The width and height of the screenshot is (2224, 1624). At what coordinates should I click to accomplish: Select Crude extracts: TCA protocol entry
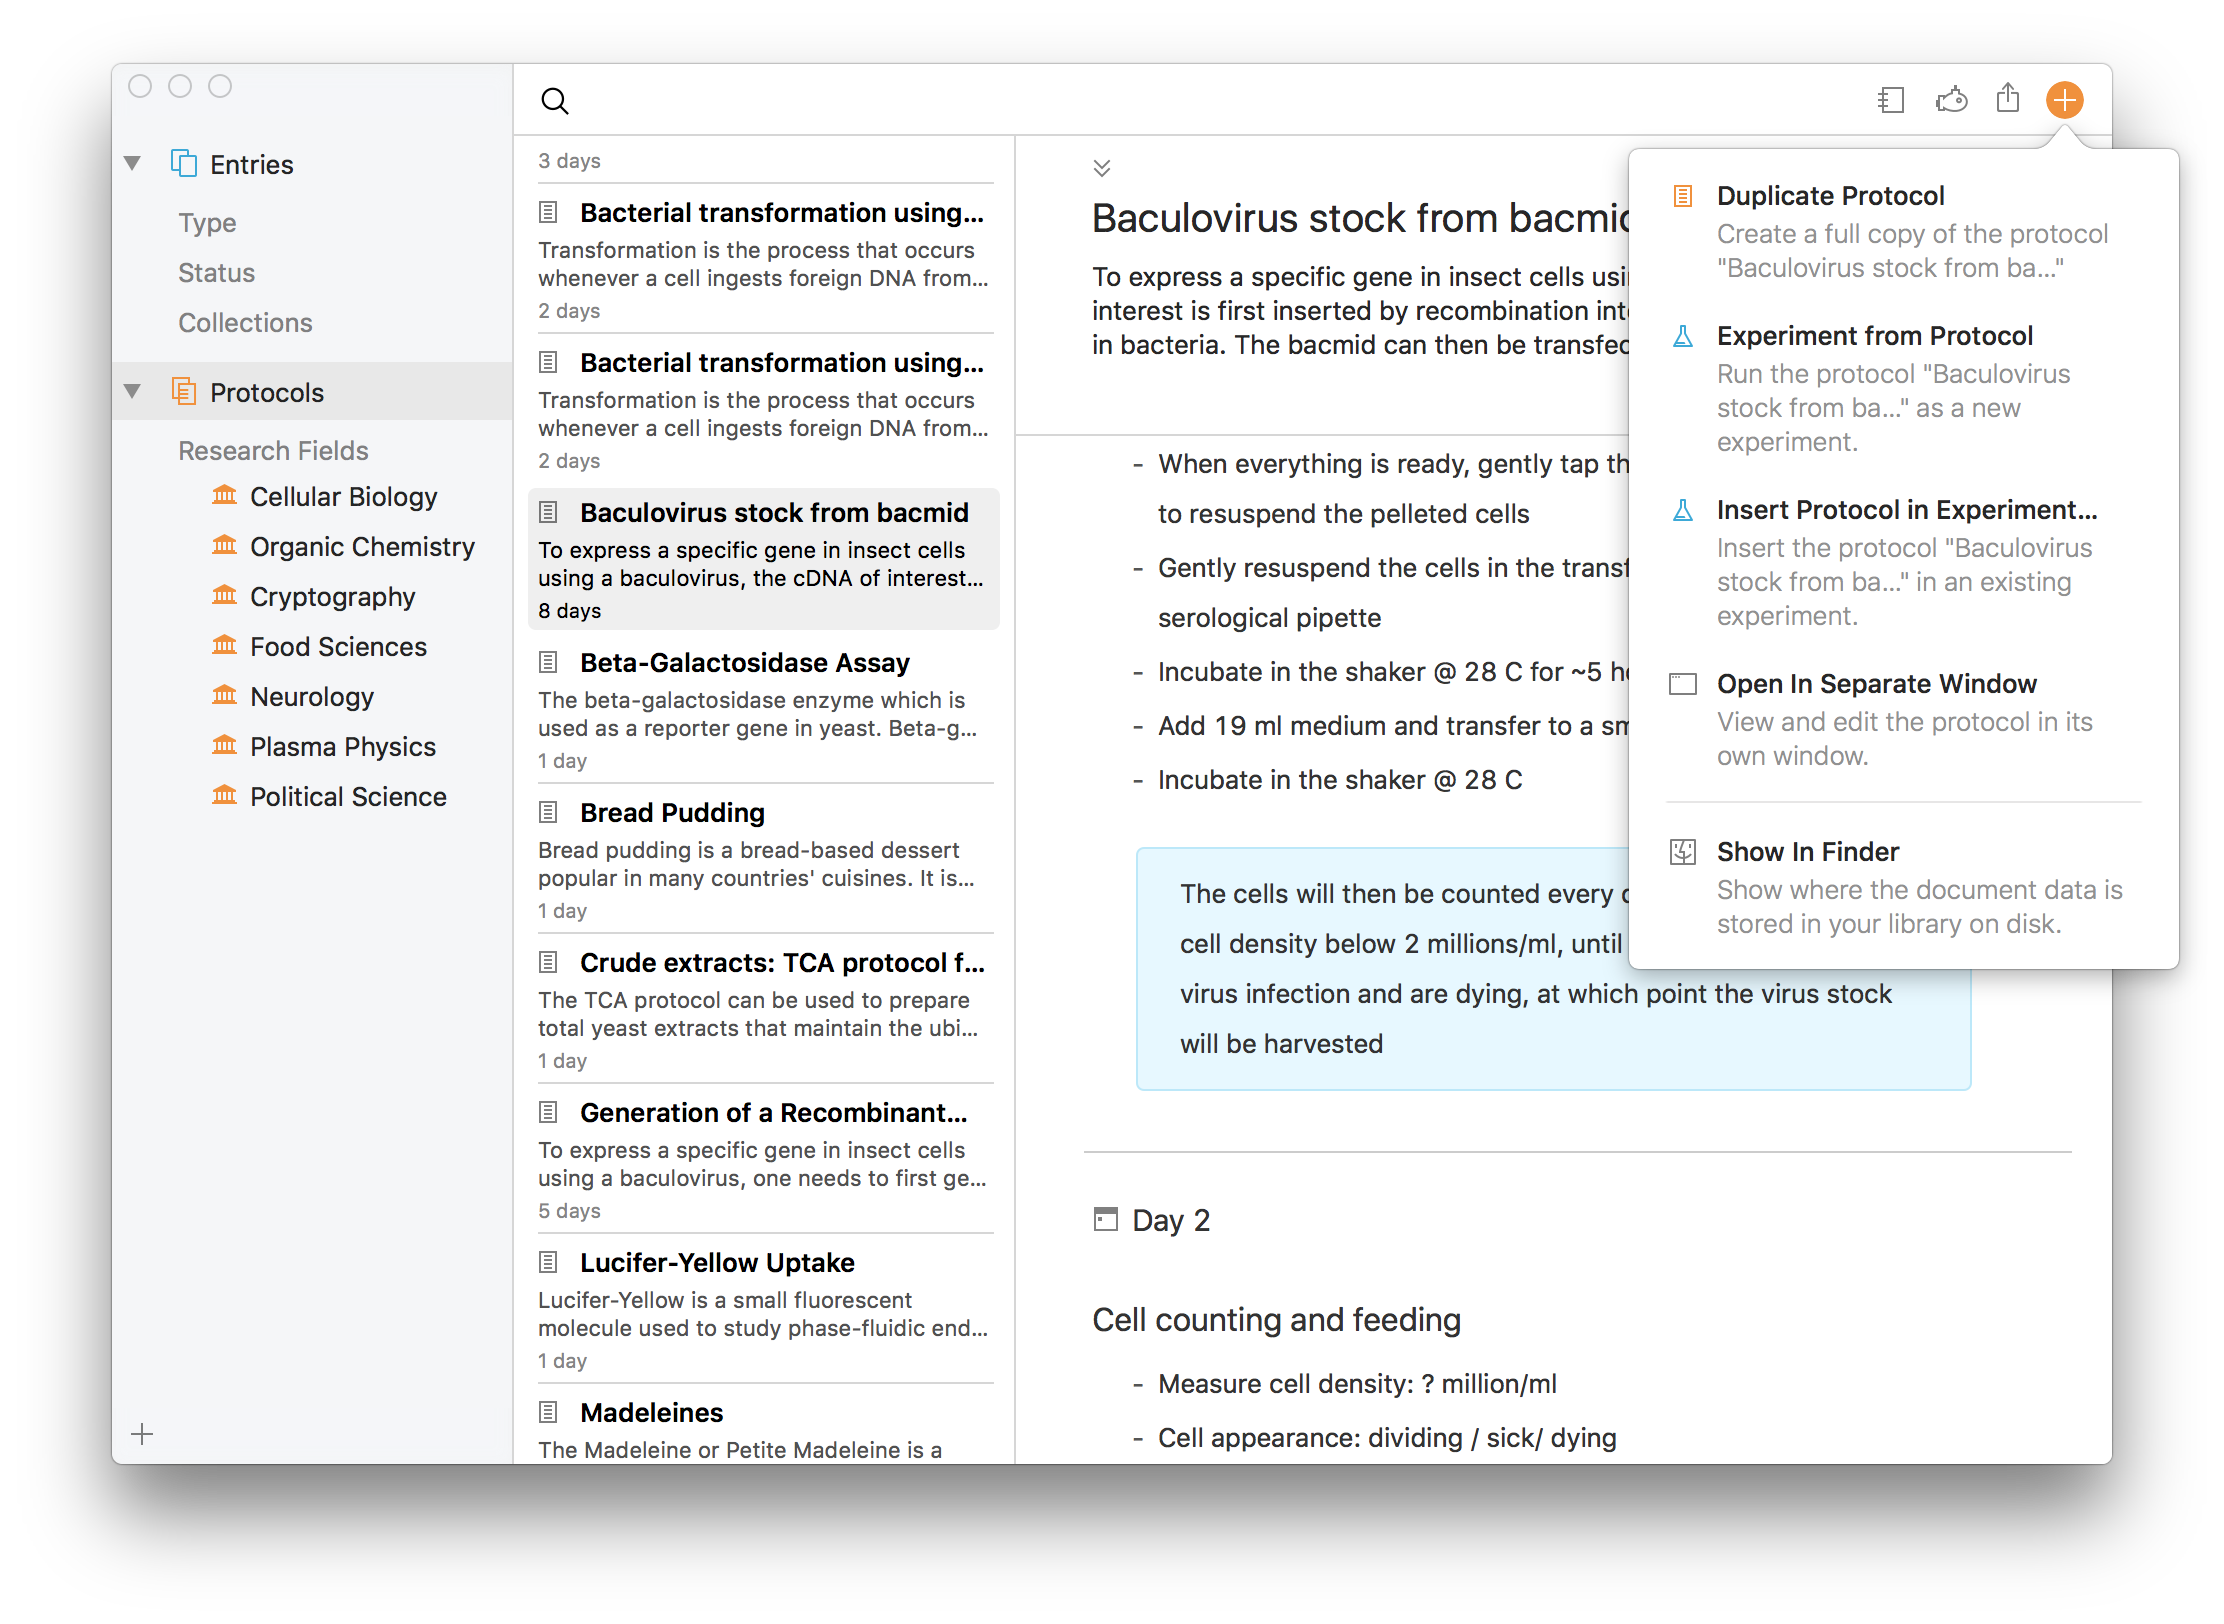tap(763, 1009)
